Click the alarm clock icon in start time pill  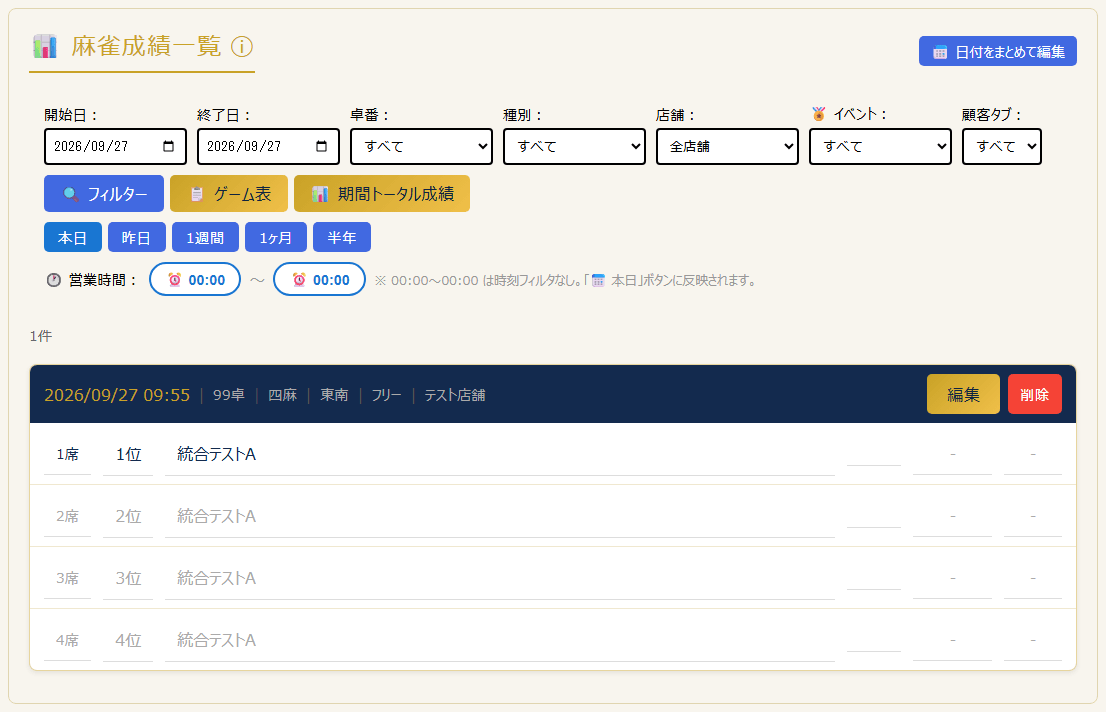click(x=174, y=280)
